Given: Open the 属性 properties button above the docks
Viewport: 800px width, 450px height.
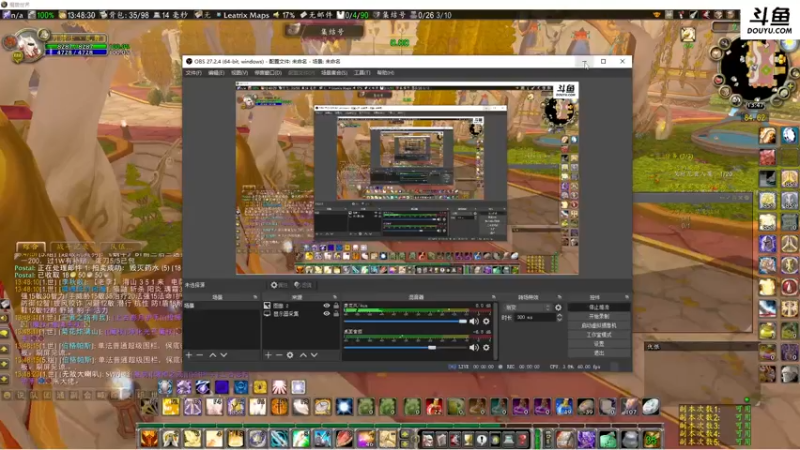Looking at the screenshot, I should point(279,285).
